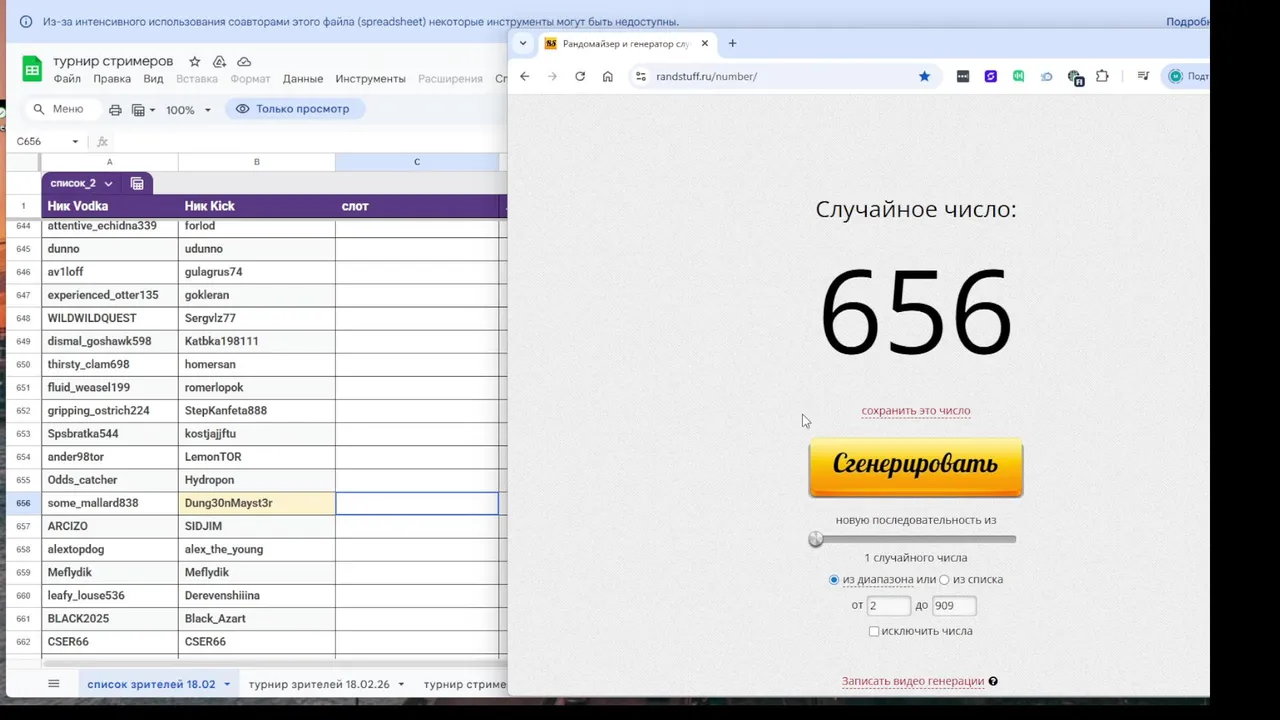Close the Рандомайзер browser tab
The image size is (1280, 720).
tap(705, 43)
